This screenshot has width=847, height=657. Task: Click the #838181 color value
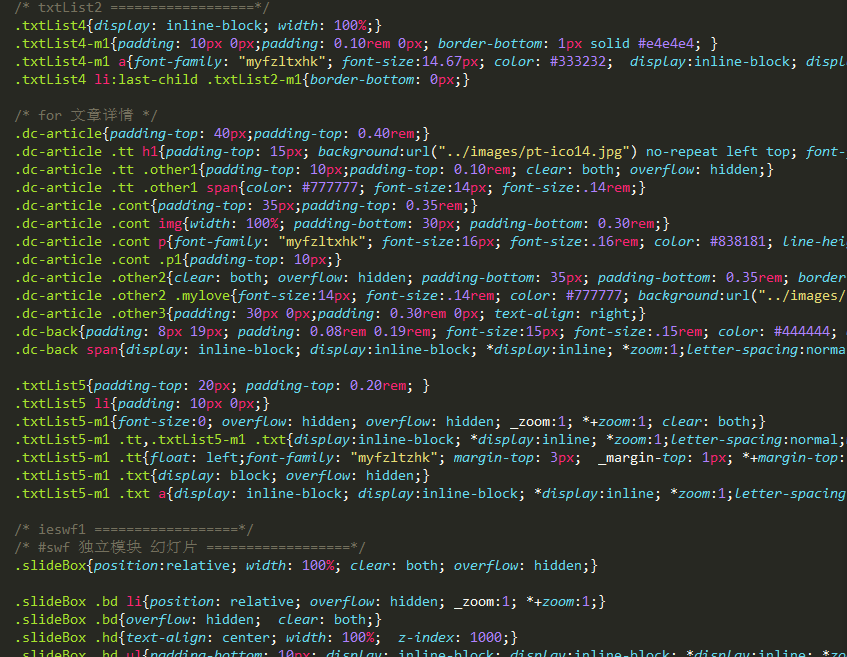click(x=737, y=242)
